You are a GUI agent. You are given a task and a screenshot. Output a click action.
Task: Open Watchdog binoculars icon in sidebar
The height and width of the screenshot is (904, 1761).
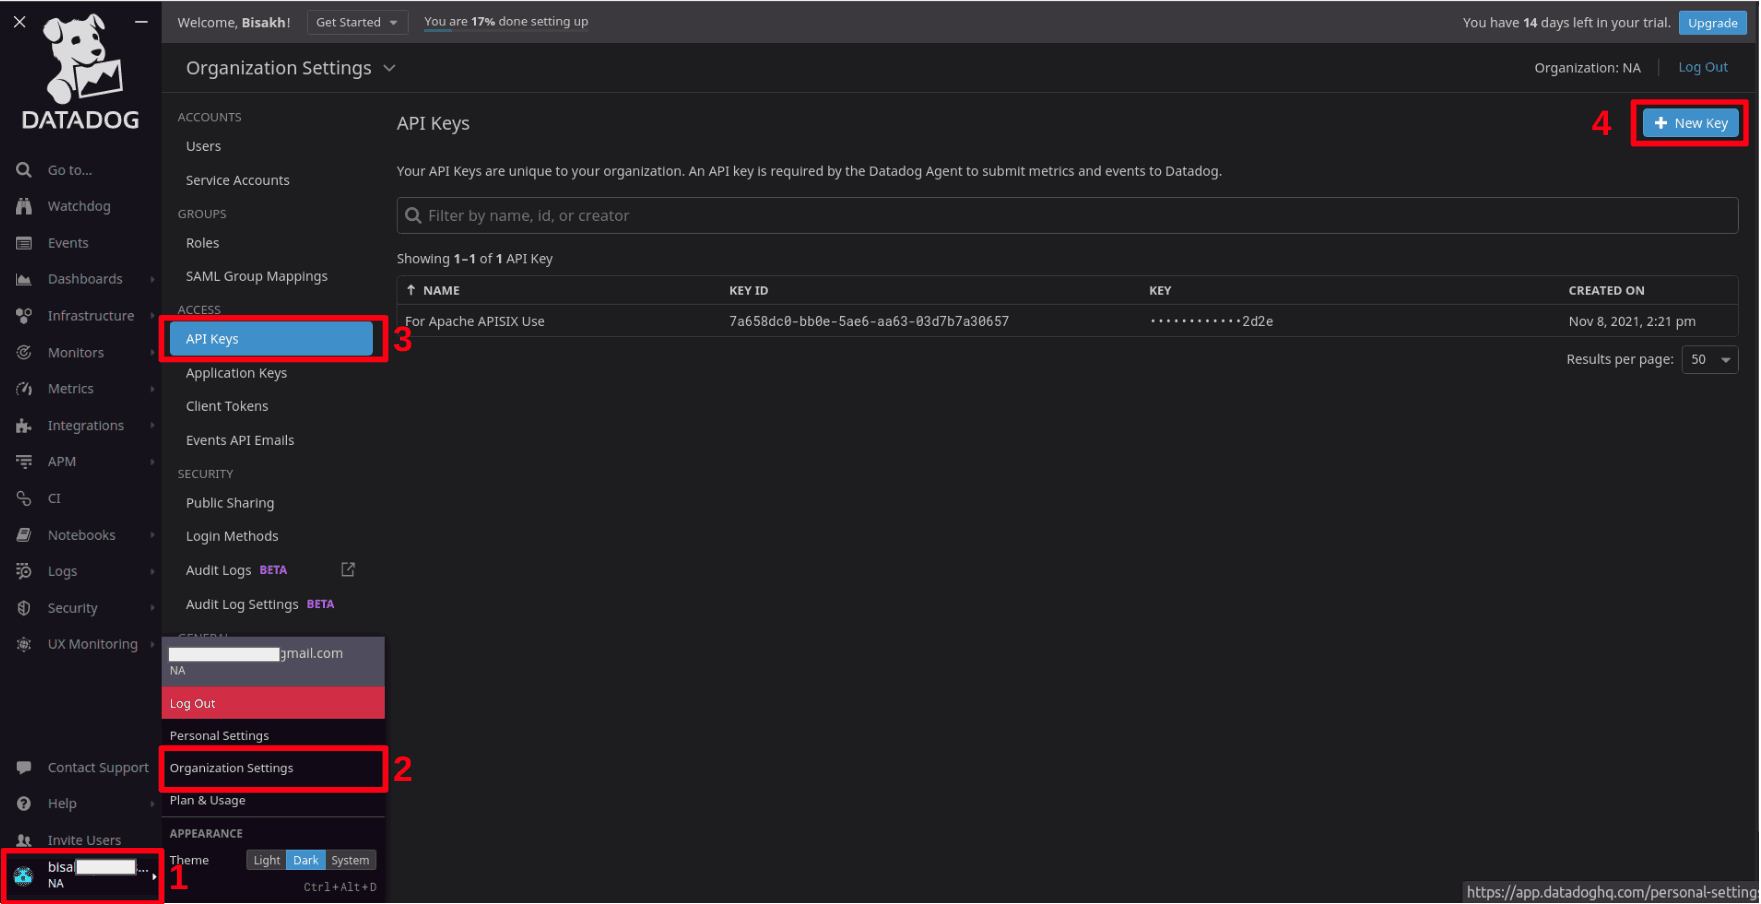coord(24,206)
